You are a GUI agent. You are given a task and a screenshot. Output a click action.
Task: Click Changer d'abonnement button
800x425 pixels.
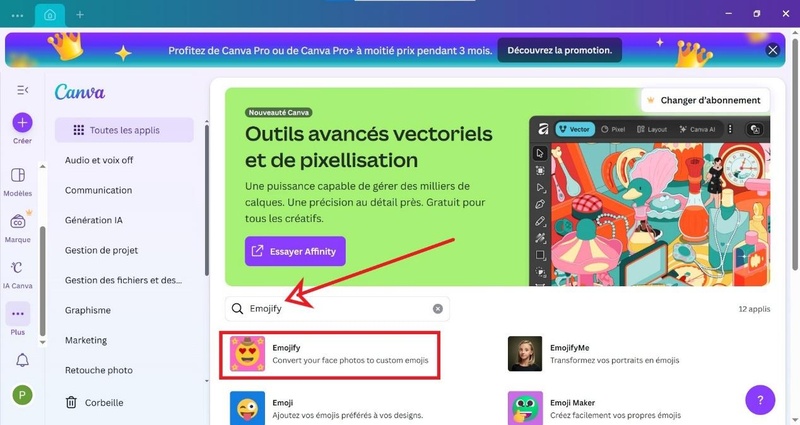coord(705,100)
